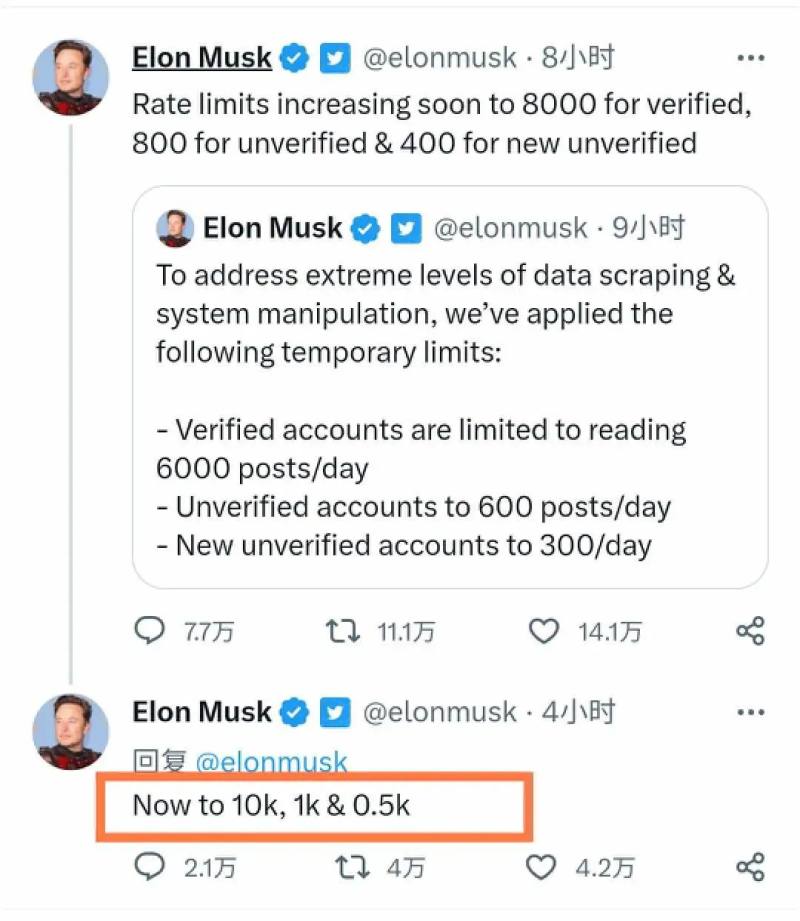Click the small avatar in quoted tweet

175,229
